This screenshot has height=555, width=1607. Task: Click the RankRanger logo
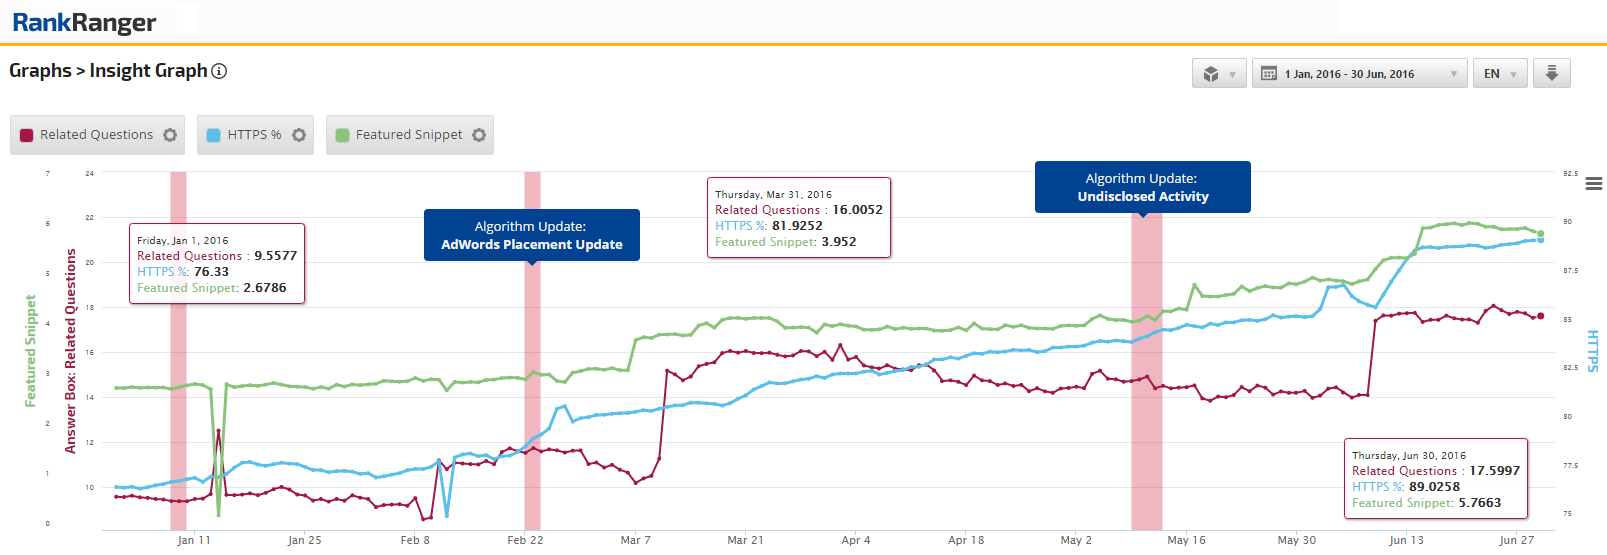pos(84,22)
